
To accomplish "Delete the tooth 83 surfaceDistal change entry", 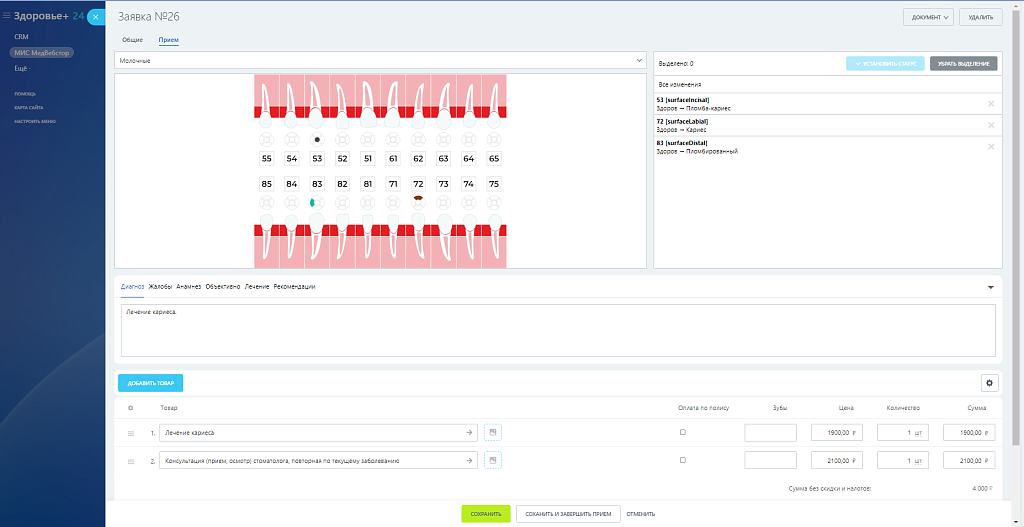I will [x=991, y=147].
